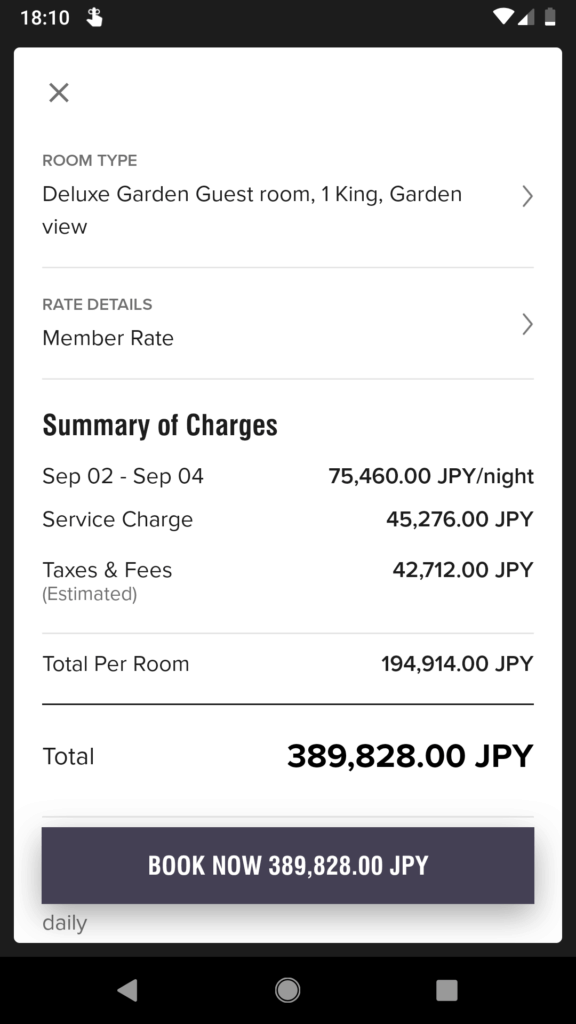Tap the Service Charge amount 45,276.00 JPY
This screenshot has width=576, height=1024.
pos(460,519)
